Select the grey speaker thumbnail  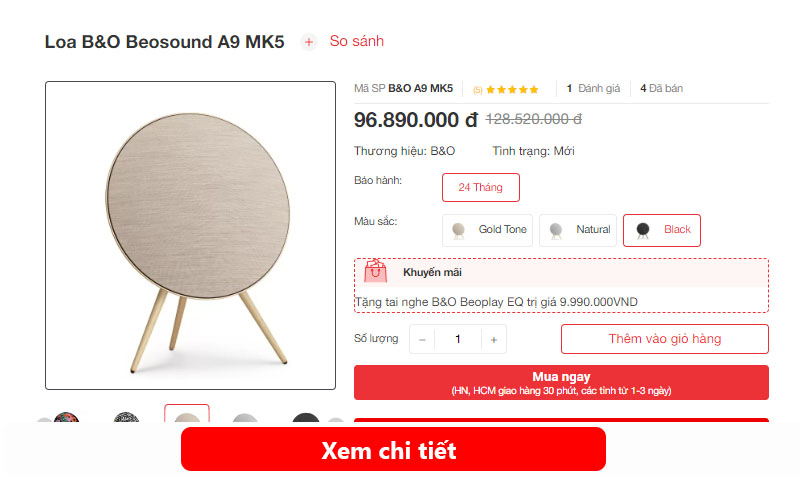coord(245,417)
